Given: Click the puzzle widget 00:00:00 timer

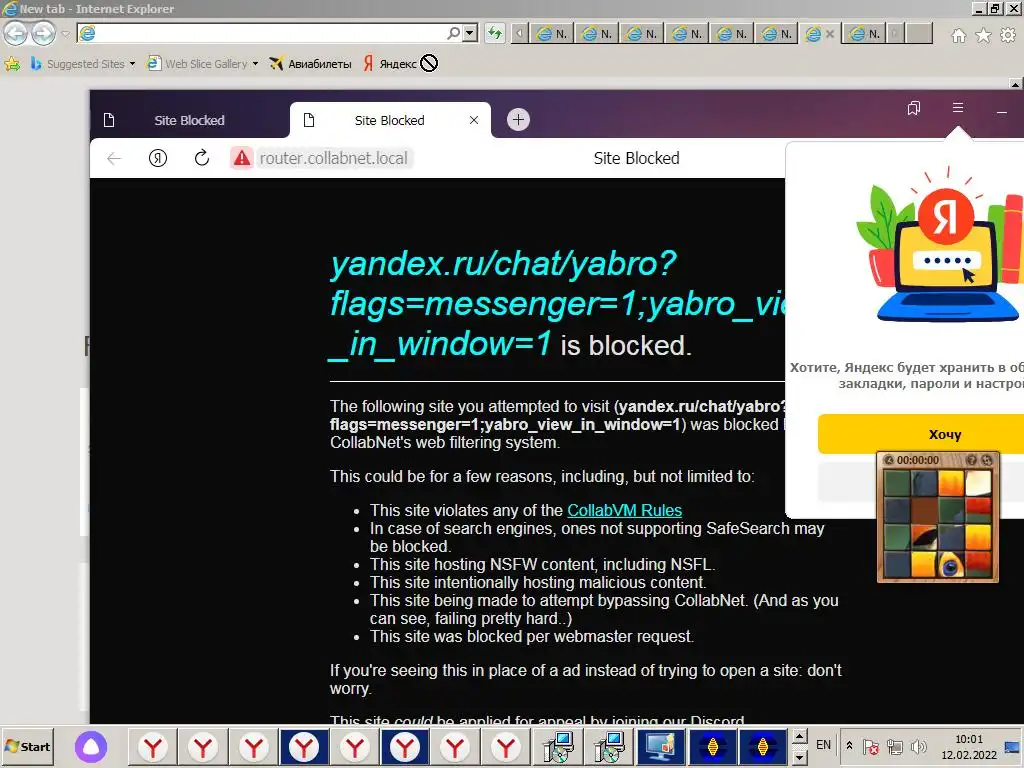Looking at the screenshot, I should [x=918, y=460].
